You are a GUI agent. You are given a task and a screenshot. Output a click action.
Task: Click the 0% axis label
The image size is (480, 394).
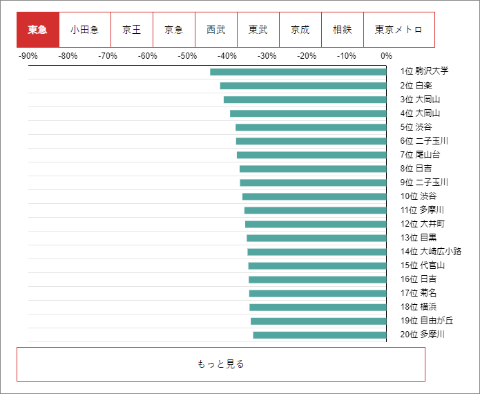tap(387, 56)
